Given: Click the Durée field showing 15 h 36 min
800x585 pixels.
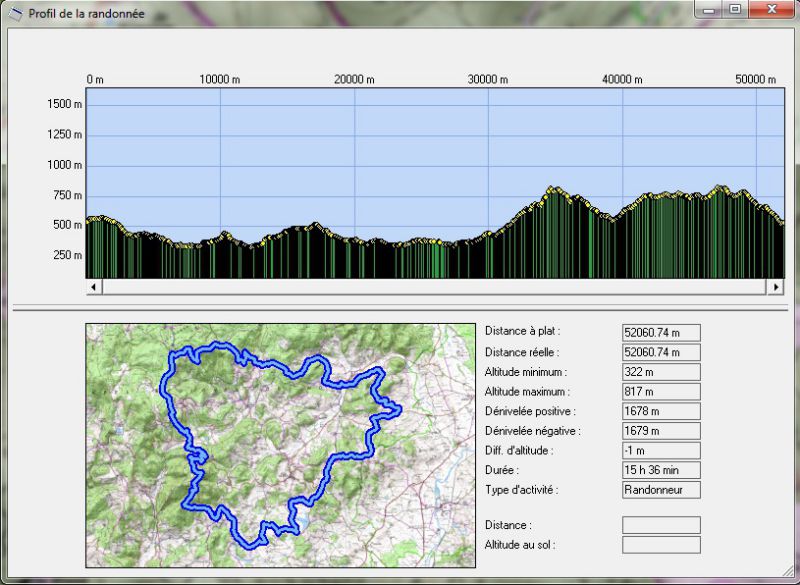Looking at the screenshot, I should click(661, 470).
